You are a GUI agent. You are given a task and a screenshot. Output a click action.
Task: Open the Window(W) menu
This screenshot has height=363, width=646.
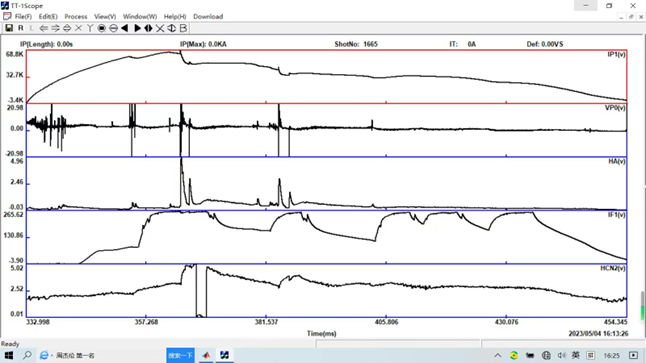point(140,16)
